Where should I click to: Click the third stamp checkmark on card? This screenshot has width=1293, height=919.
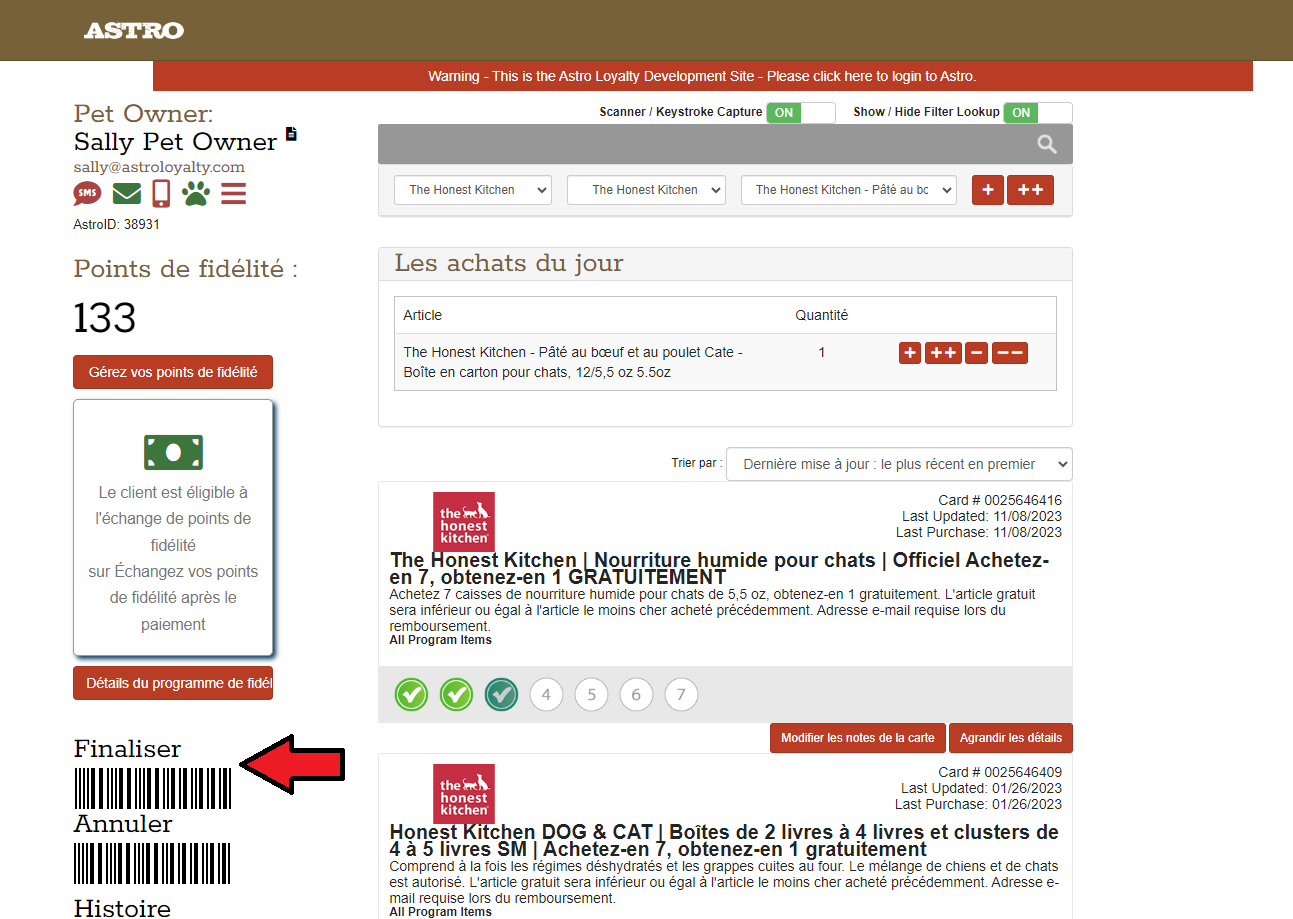pyautogui.click(x=501, y=694)
